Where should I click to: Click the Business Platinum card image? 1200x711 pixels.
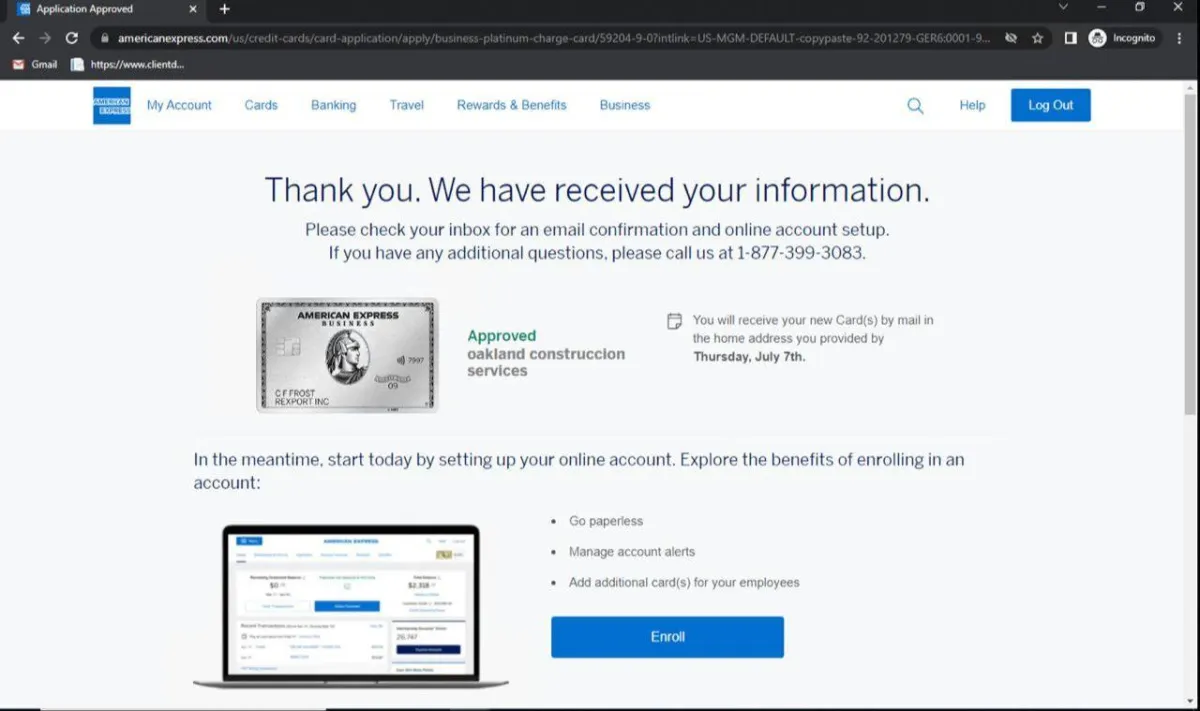pos(347,355)
